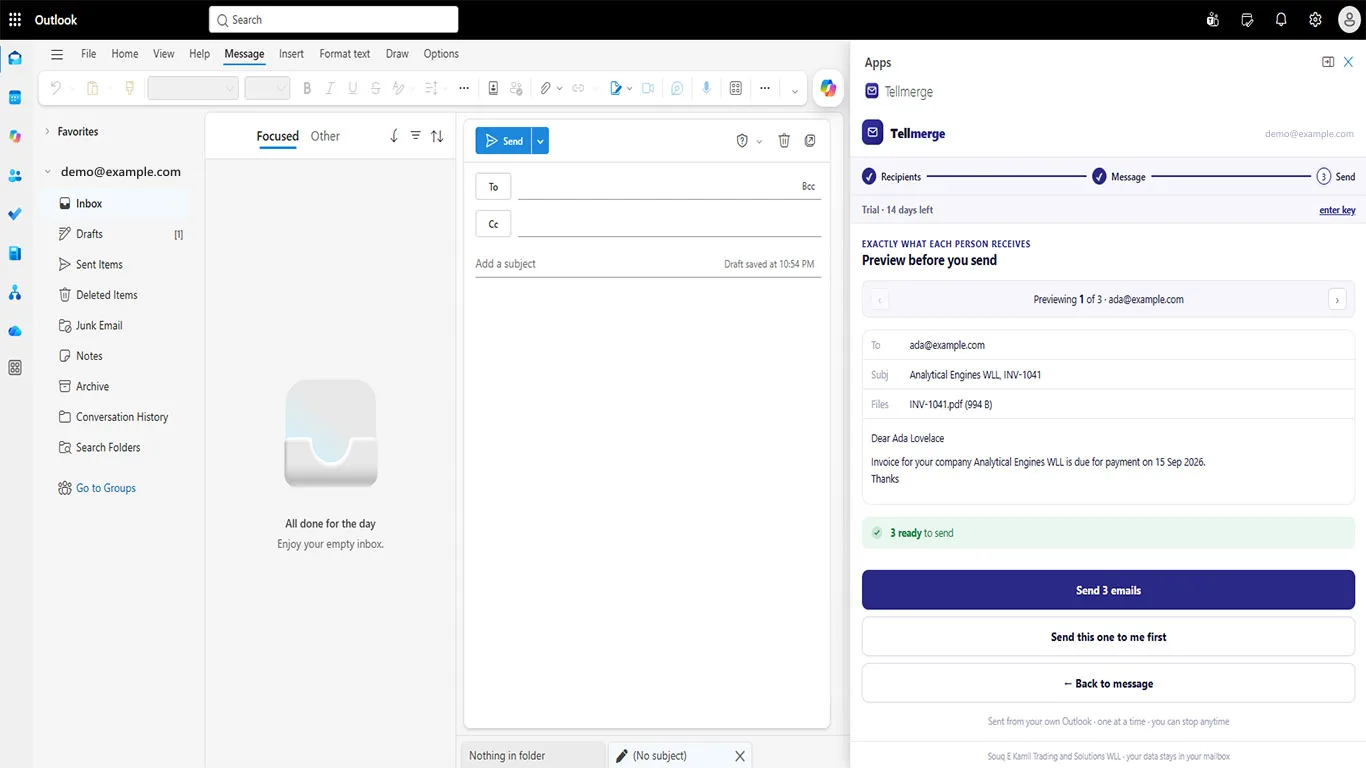The height and width of the screenshot is (768, 1366).
Task: Click the Format painter icon
Action: click(x=129, y=88)
